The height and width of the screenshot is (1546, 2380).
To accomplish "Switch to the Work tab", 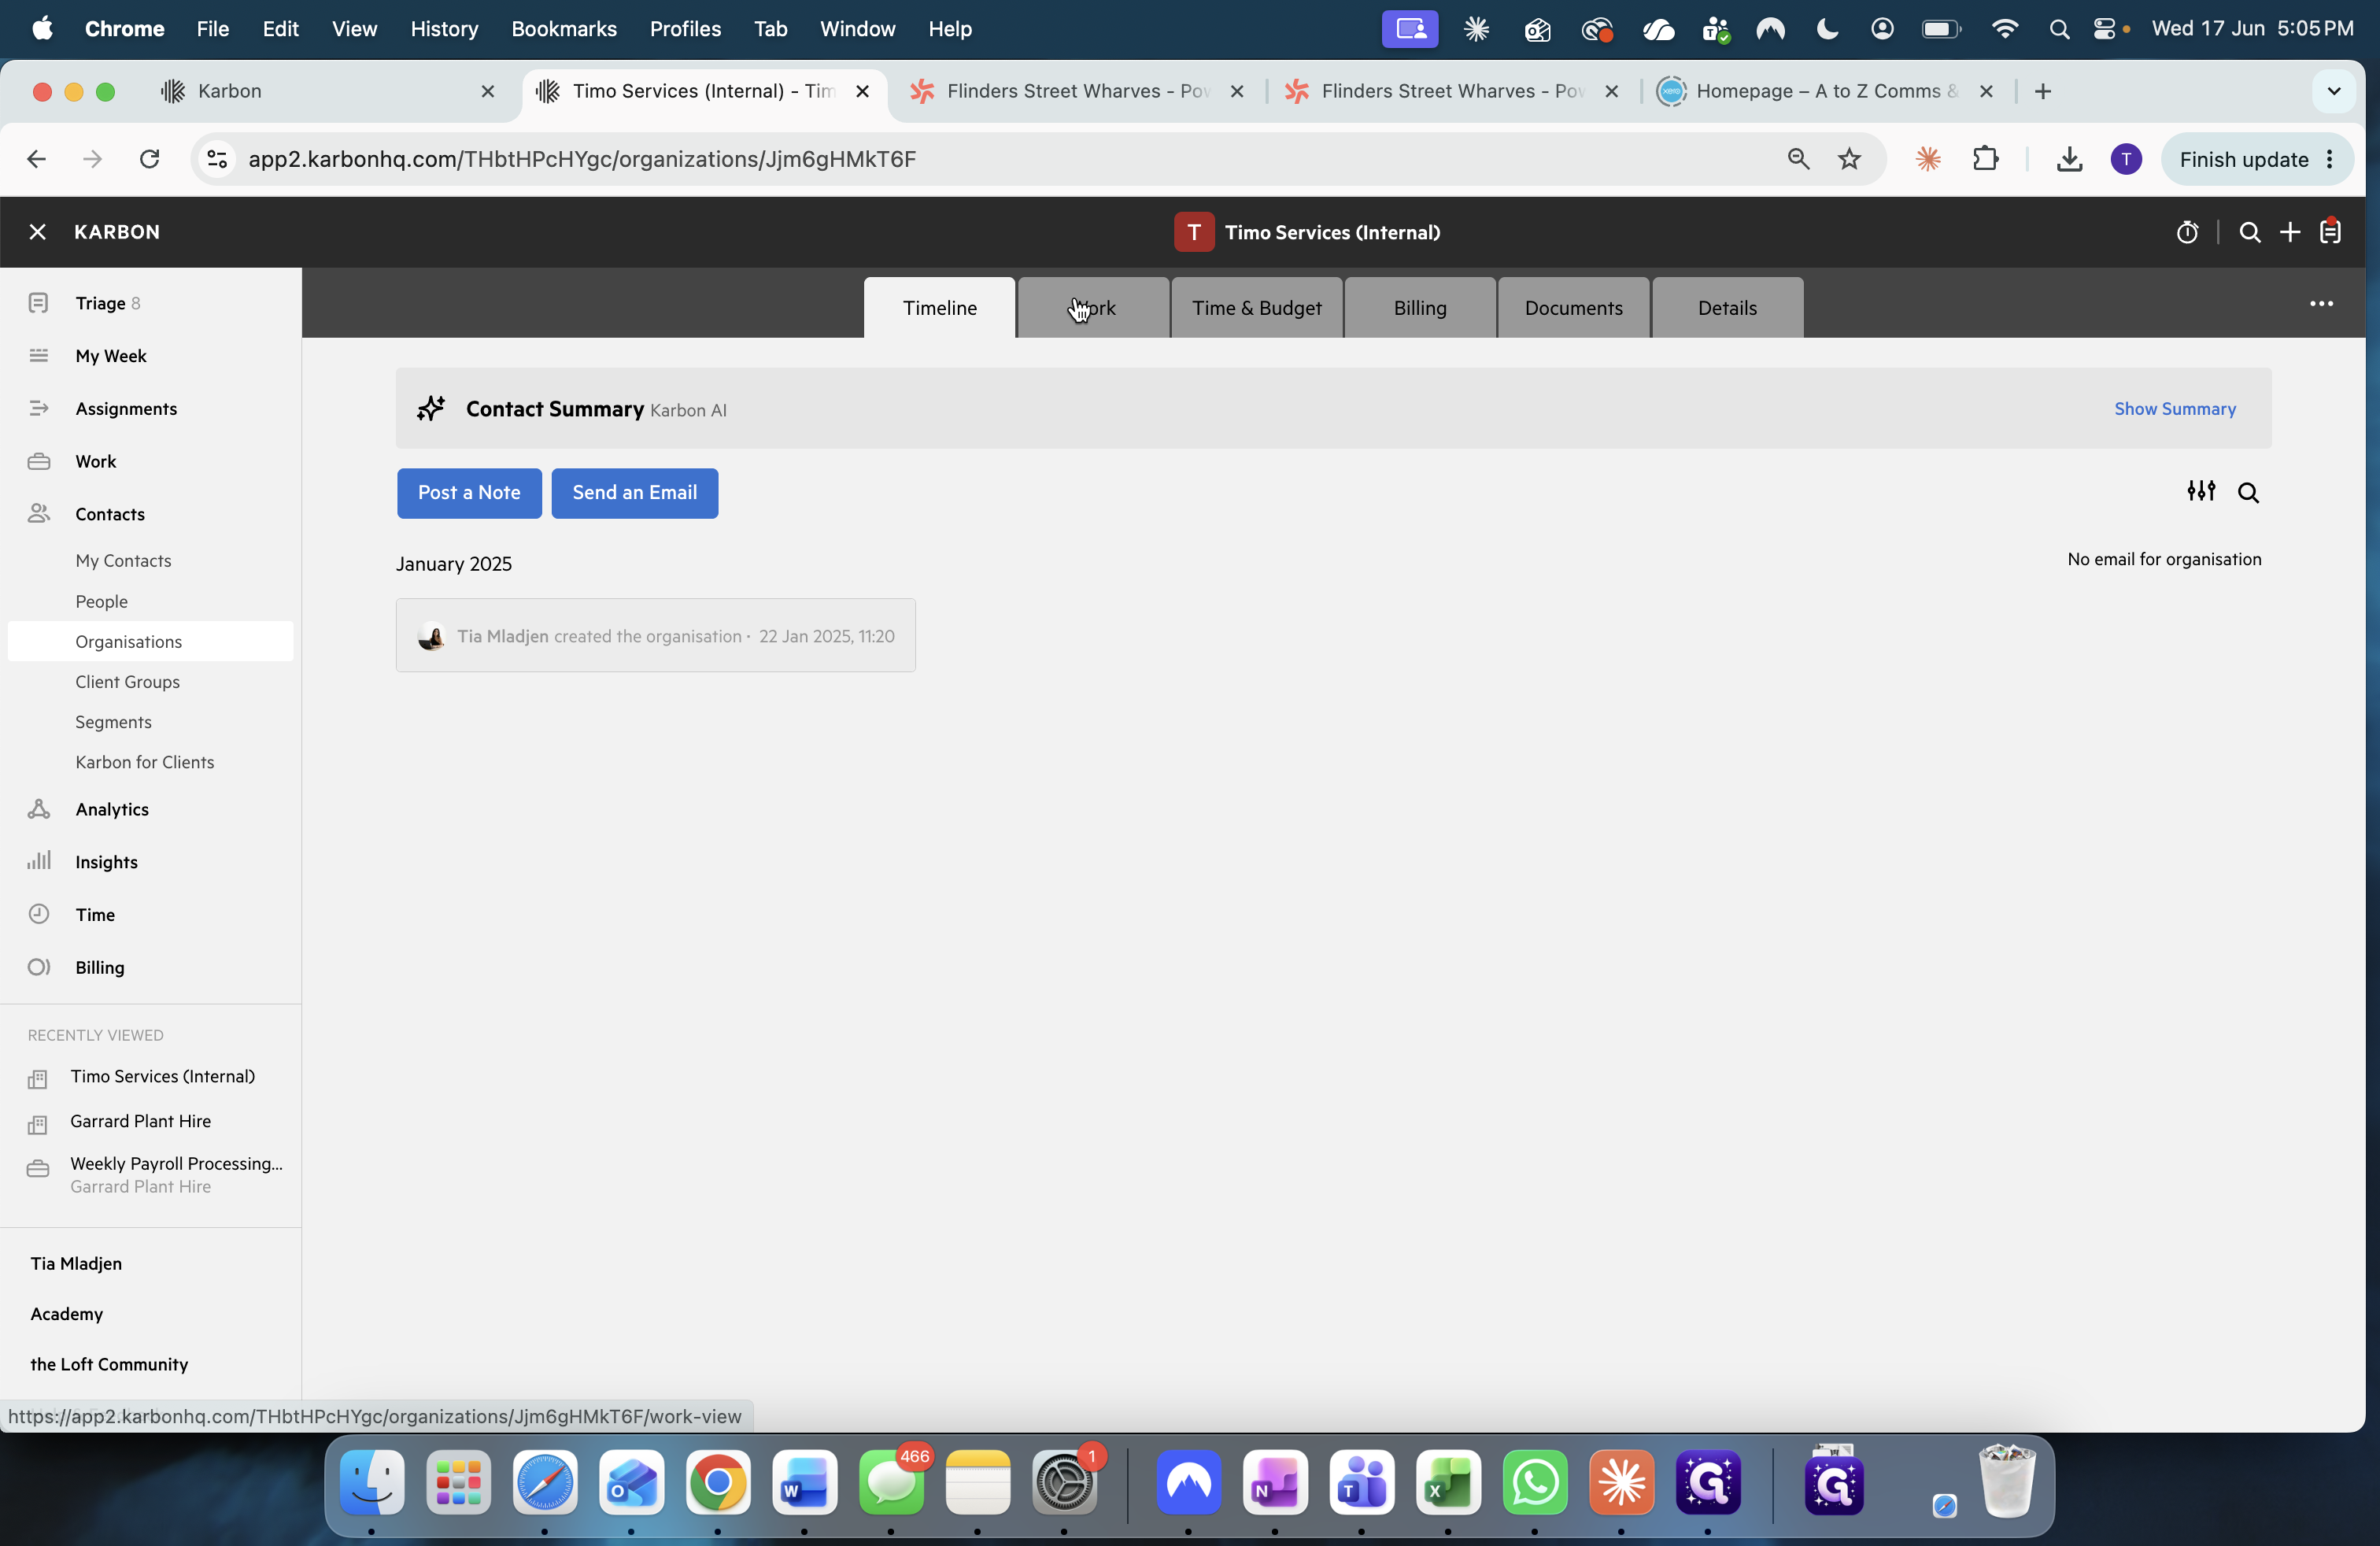I will pos(1093,308).
